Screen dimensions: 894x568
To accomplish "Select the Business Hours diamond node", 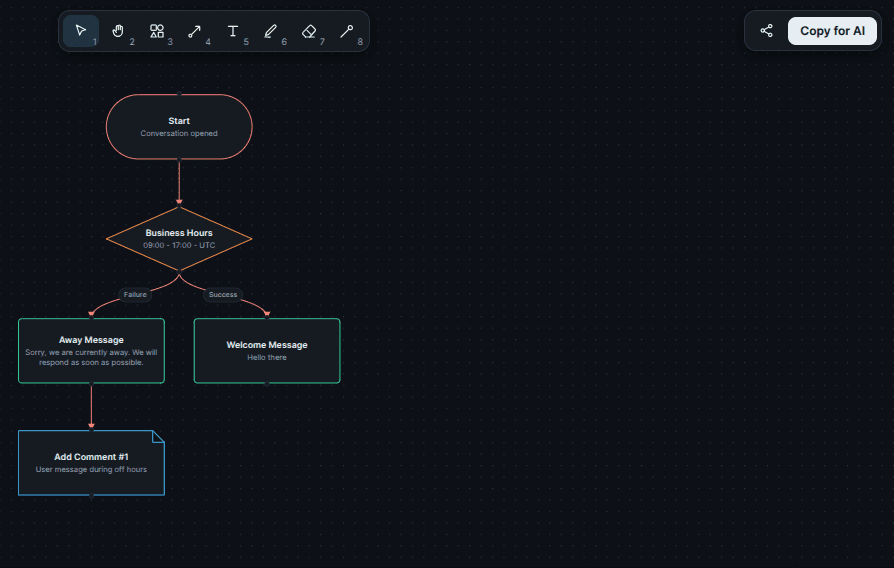I will 179,238.
